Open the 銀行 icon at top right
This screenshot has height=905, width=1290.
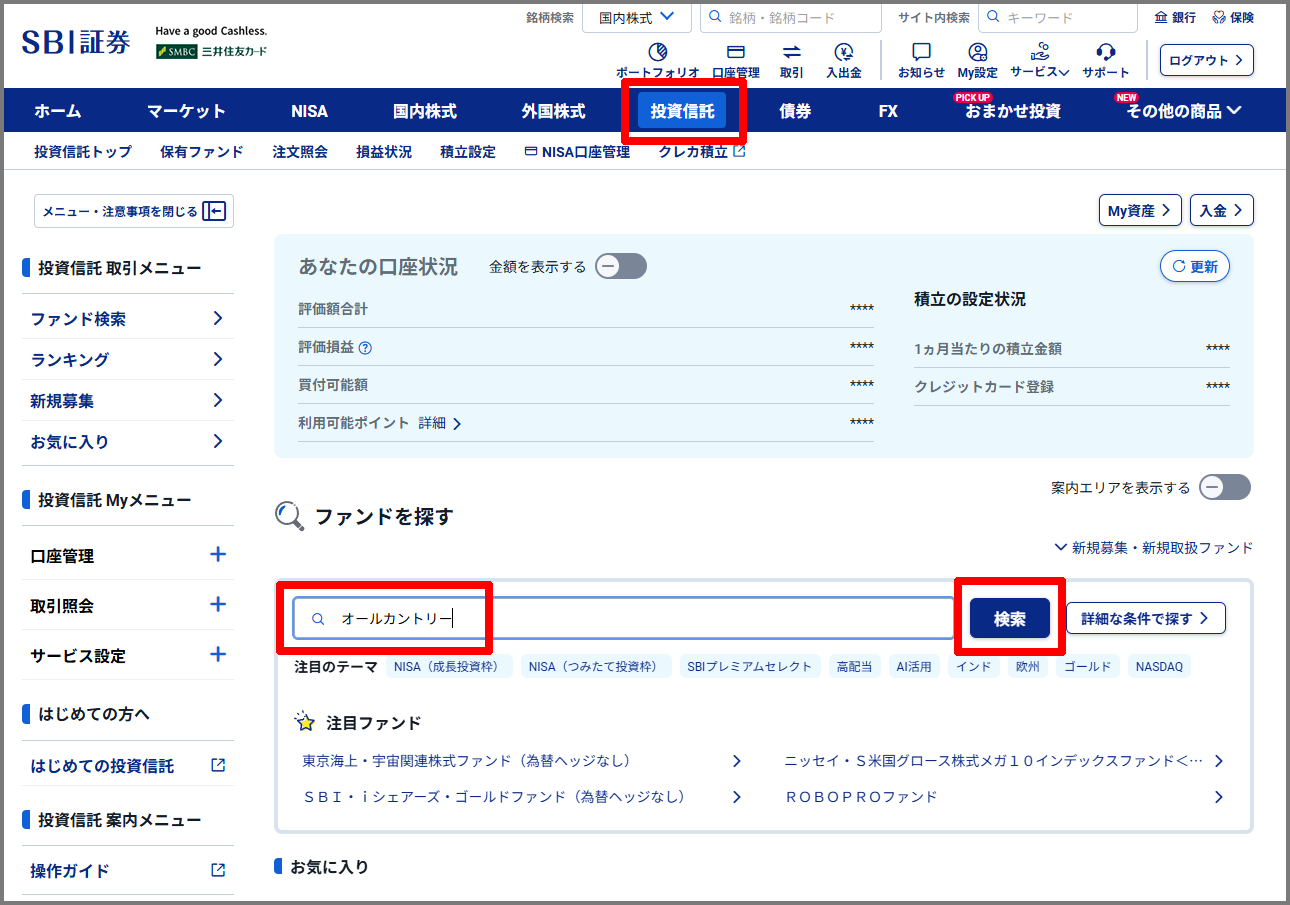coord(1174,16)
